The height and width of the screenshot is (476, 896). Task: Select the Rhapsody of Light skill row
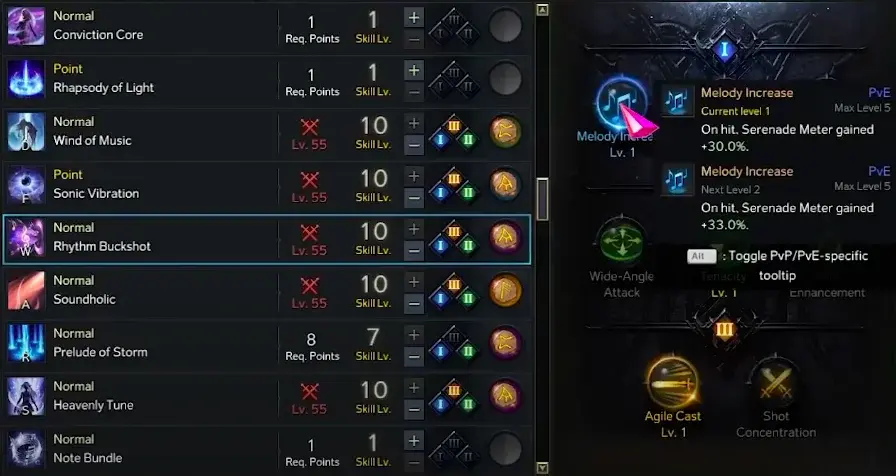[267, 79]
